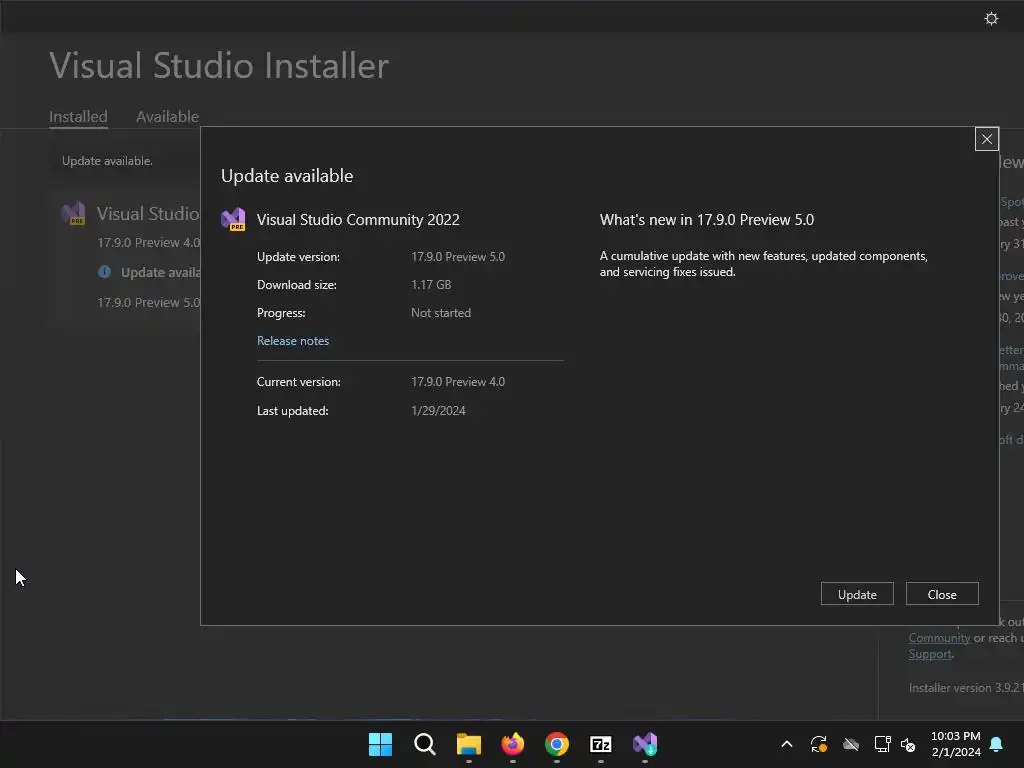Click current version value '17.9.0 Preview 4.0' in dialog
The height and width of the screenshot is (768, 1024).
pyautogui.click(x=458, y=382)
